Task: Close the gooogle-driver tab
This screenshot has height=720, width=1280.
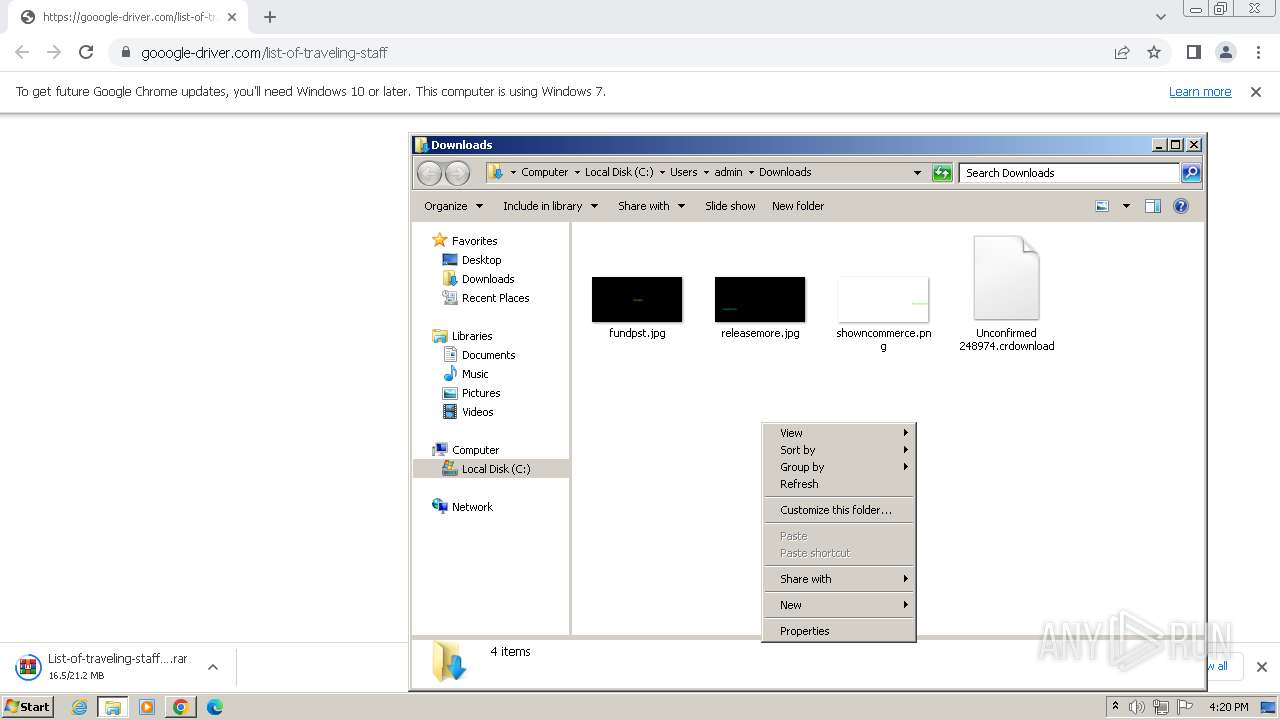Action: pyautogui.click(x=232, y=17)
